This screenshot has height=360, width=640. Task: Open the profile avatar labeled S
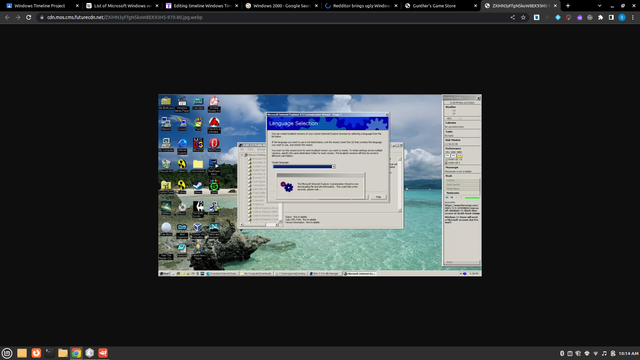(622, 18)
